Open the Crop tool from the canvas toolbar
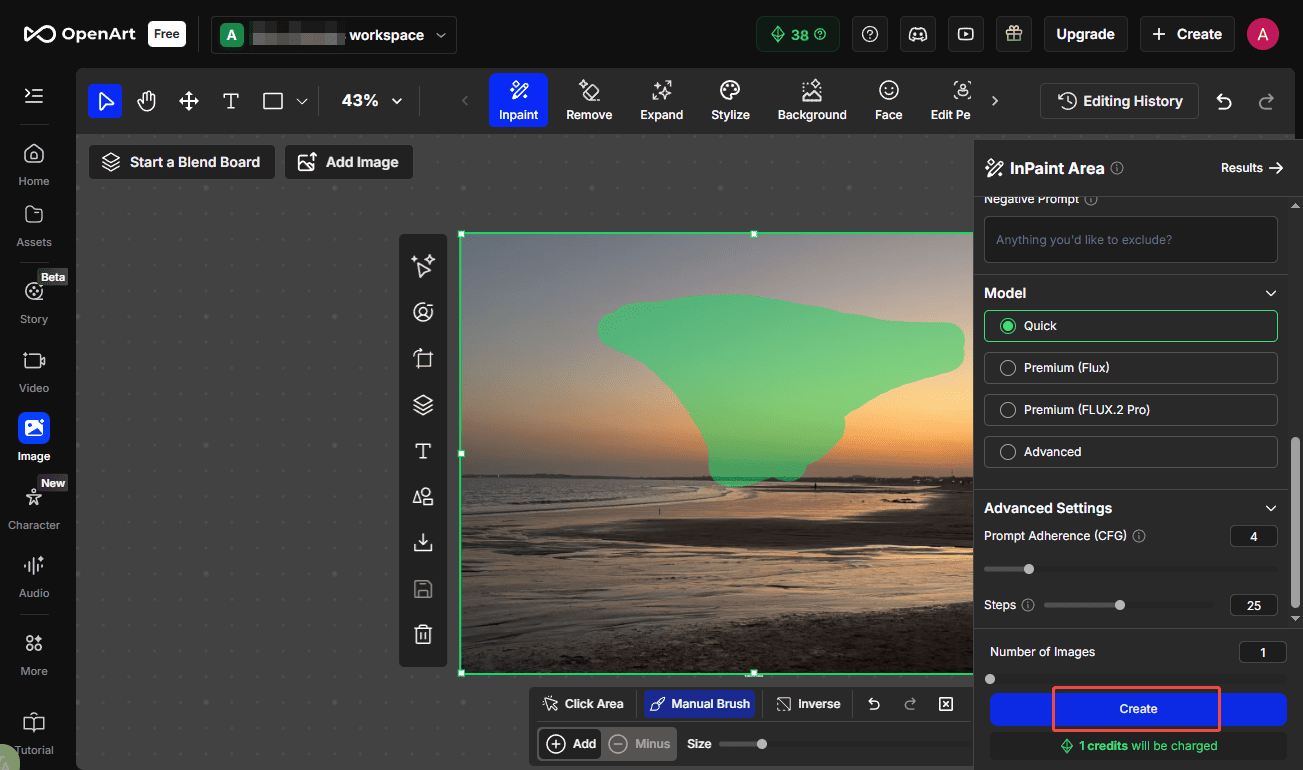The width and height of the screenshot is (1303, 770). (422, 358)
